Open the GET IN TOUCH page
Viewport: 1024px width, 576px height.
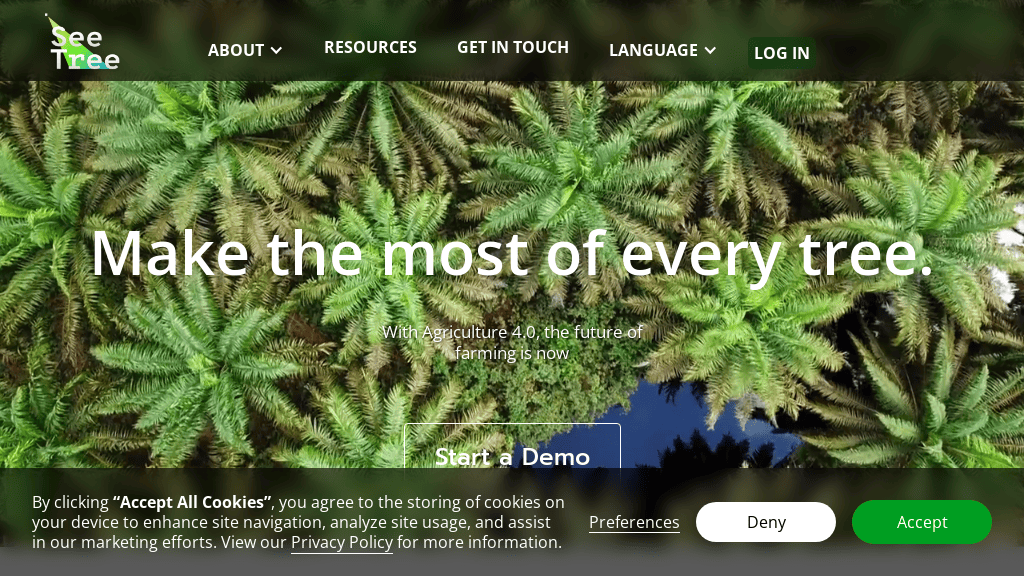pyautogui.click(x=512, y=47)
